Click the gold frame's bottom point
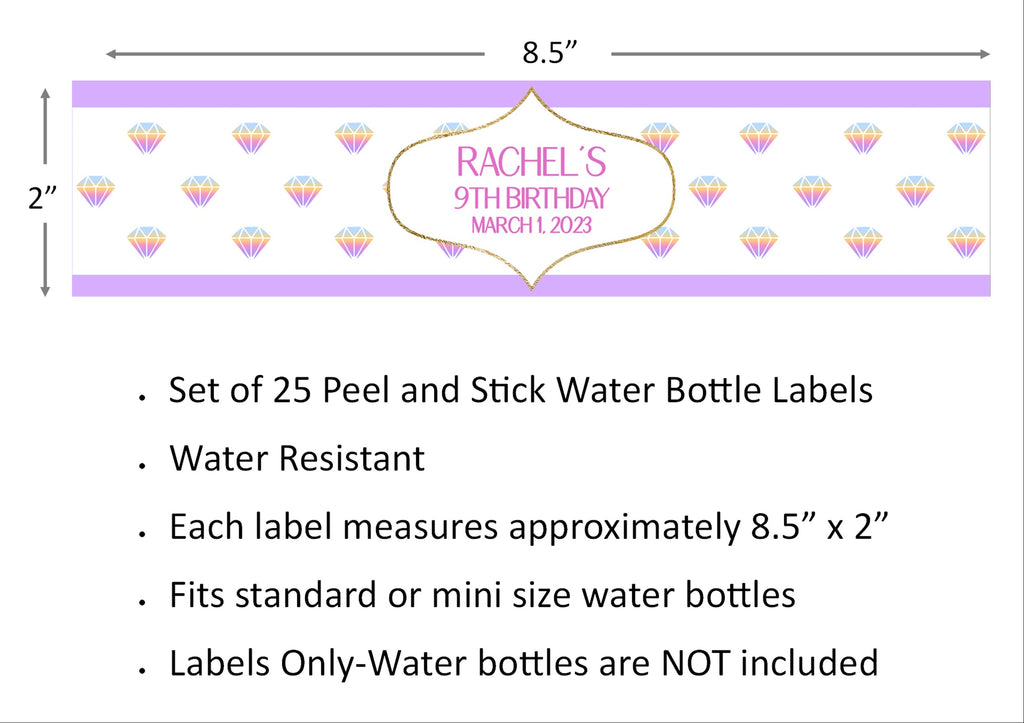 pyautogui.click(x=532, y=285)
